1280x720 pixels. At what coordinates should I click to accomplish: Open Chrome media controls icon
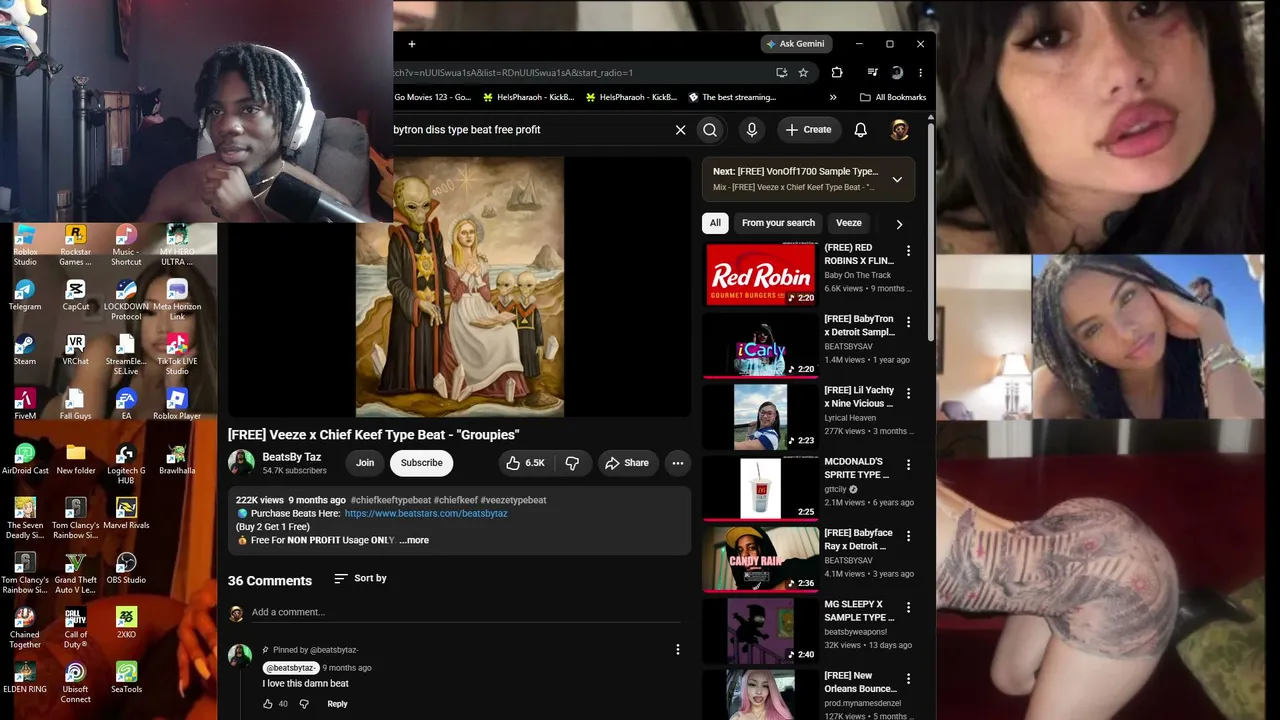872,72
